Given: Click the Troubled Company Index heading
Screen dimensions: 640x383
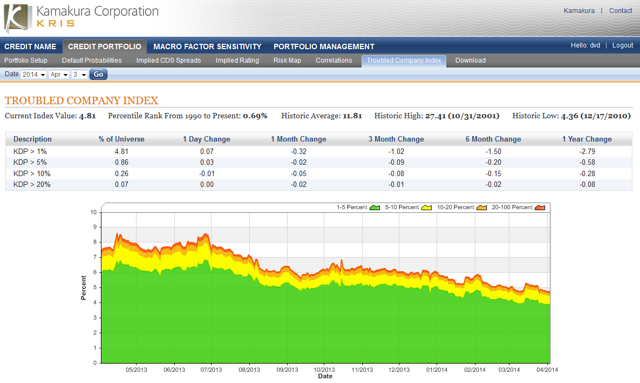Looking at the screenshot, I should point(81,100).
